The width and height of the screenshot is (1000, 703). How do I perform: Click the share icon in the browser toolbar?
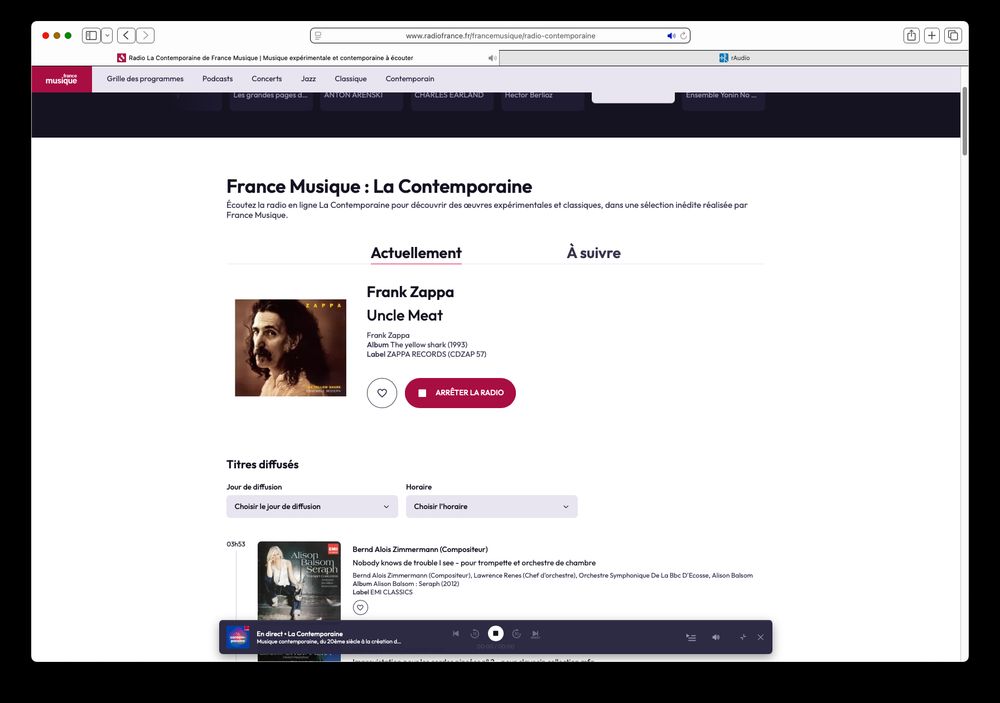911,34
